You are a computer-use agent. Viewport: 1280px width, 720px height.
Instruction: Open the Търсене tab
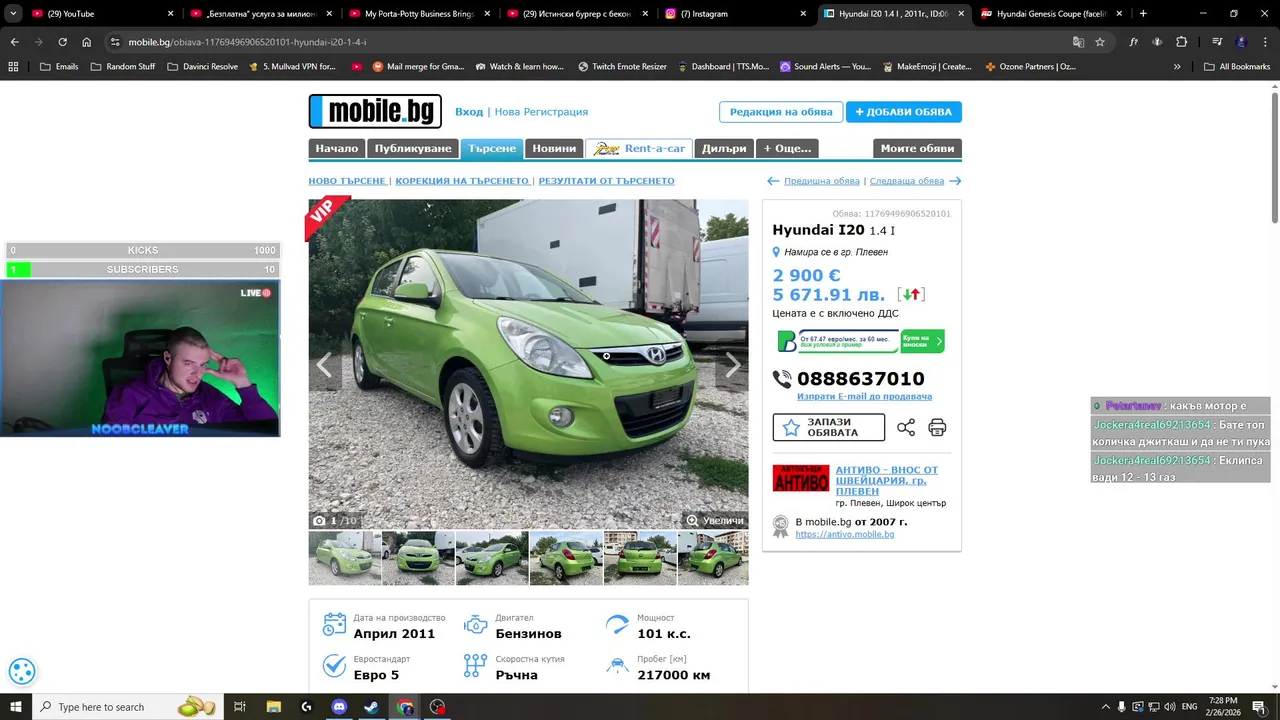click(491, 148)
